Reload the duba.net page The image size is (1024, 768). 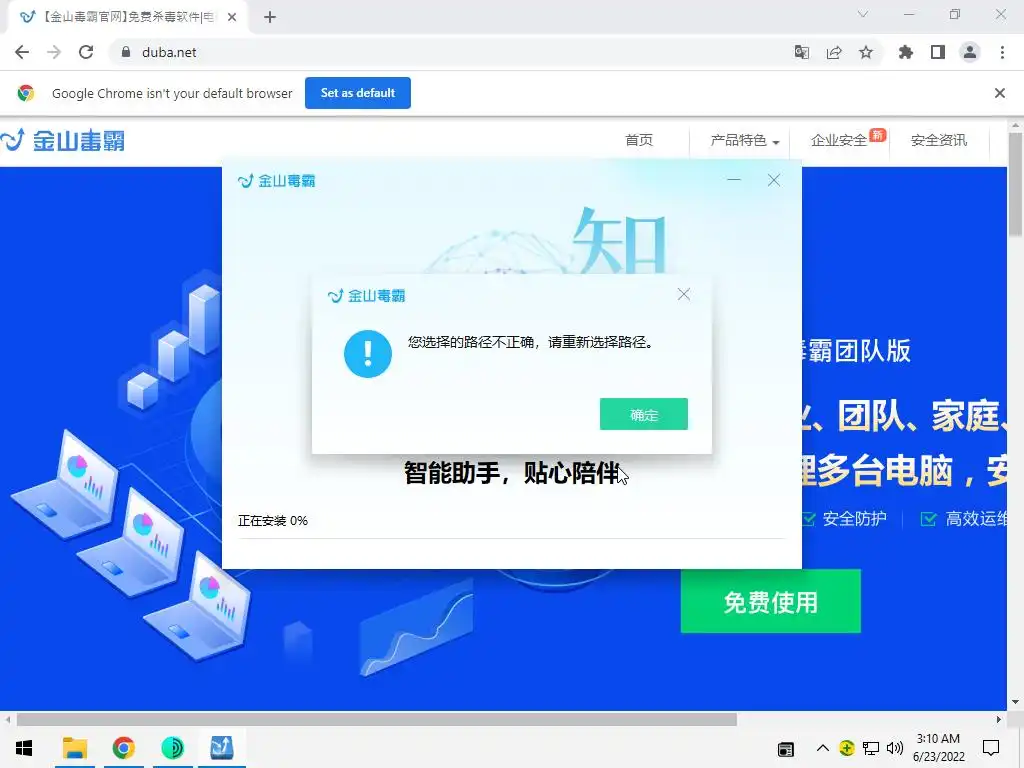(86, 52)
